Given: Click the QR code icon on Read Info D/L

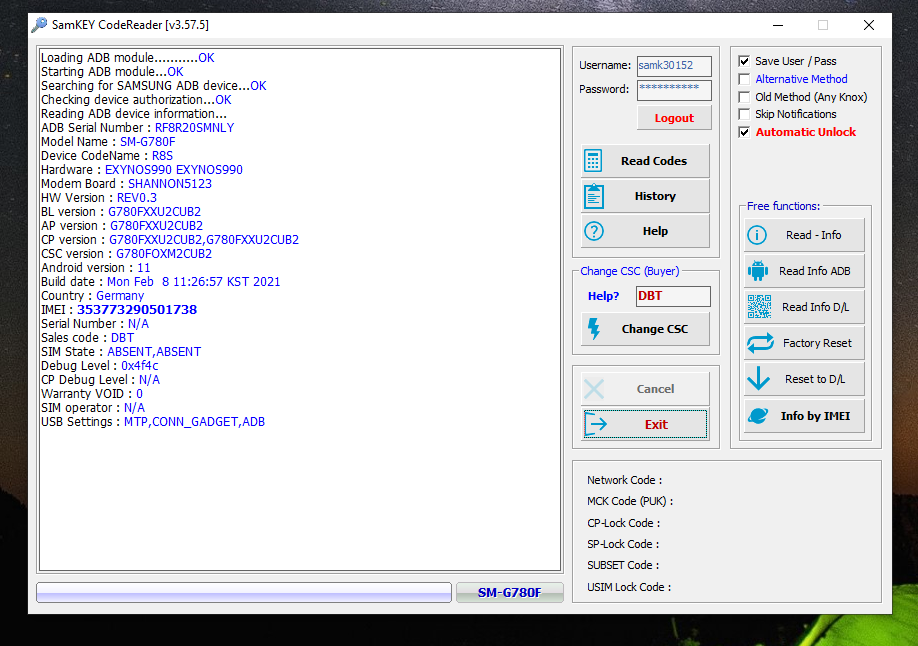Looking at the screenshot, I should pyautogui.click(x=759, y=307).
